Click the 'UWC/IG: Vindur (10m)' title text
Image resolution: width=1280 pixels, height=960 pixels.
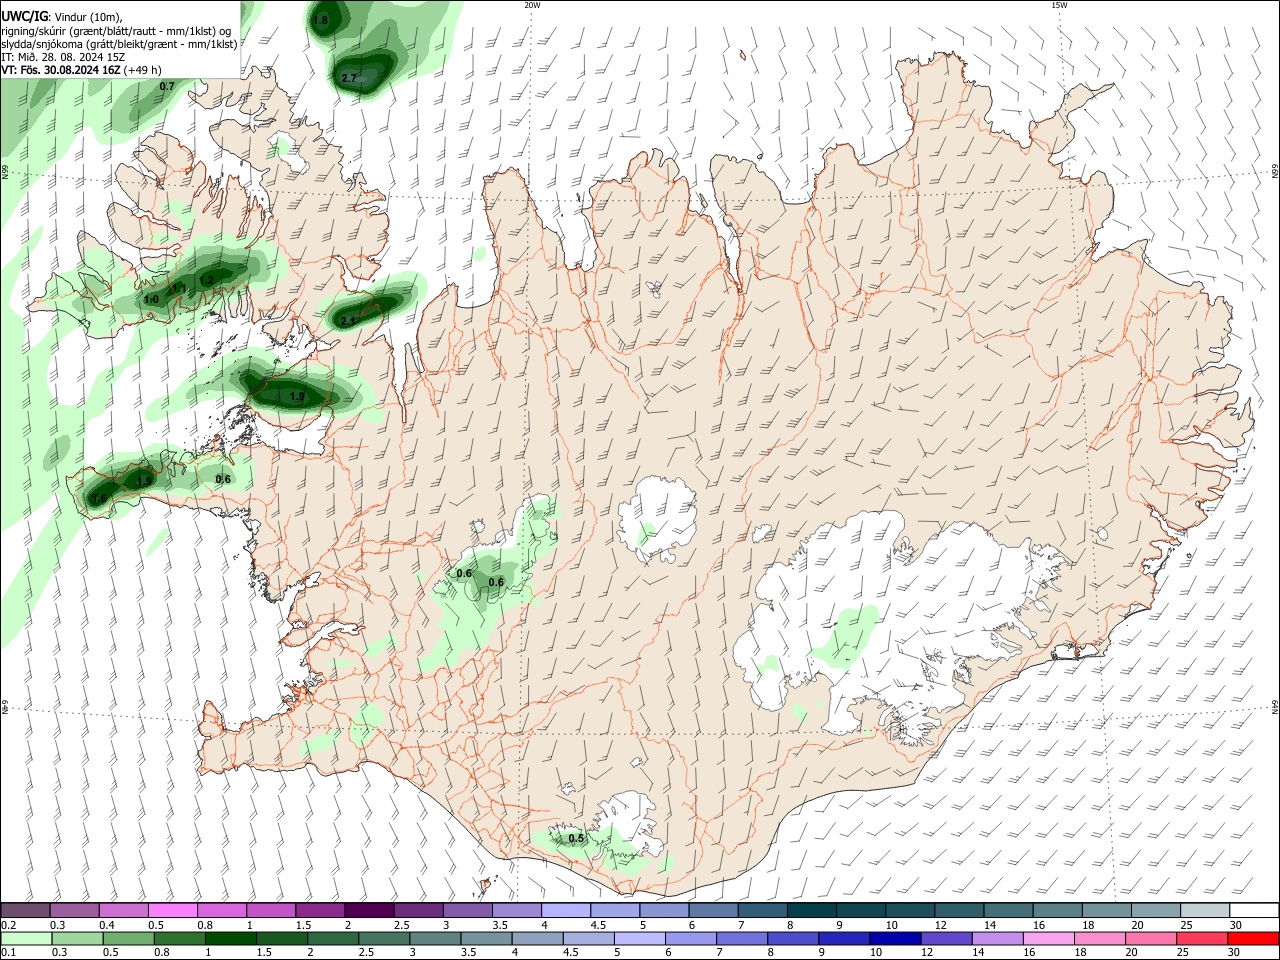(x=62, y=16)
